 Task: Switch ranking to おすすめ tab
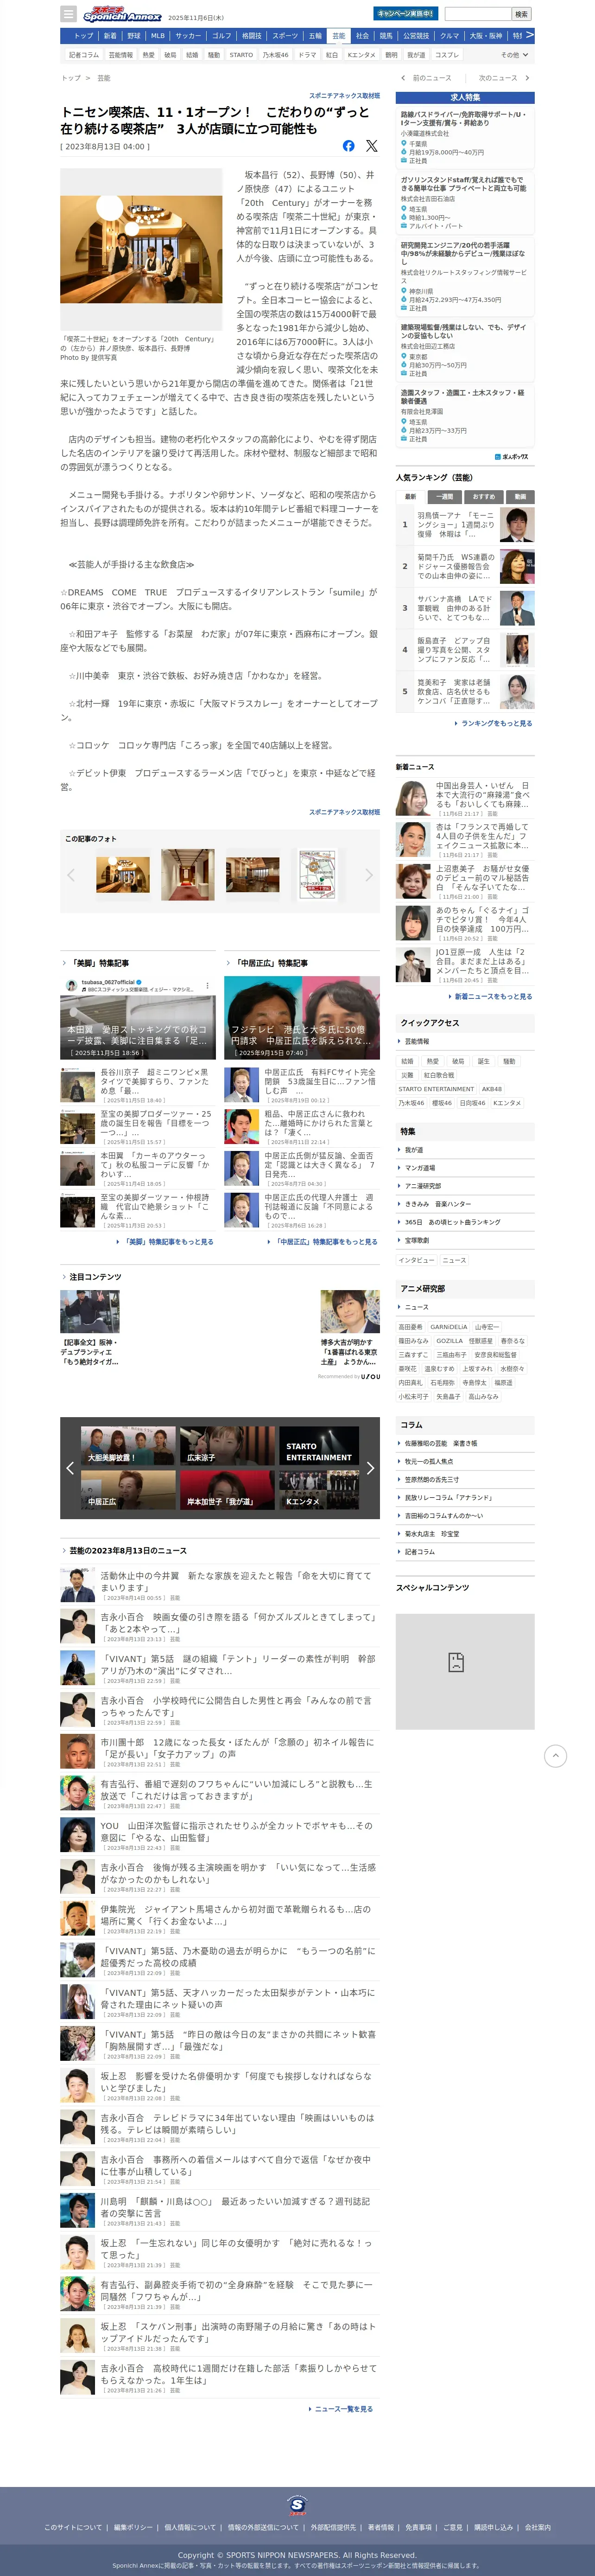[484, 496]
